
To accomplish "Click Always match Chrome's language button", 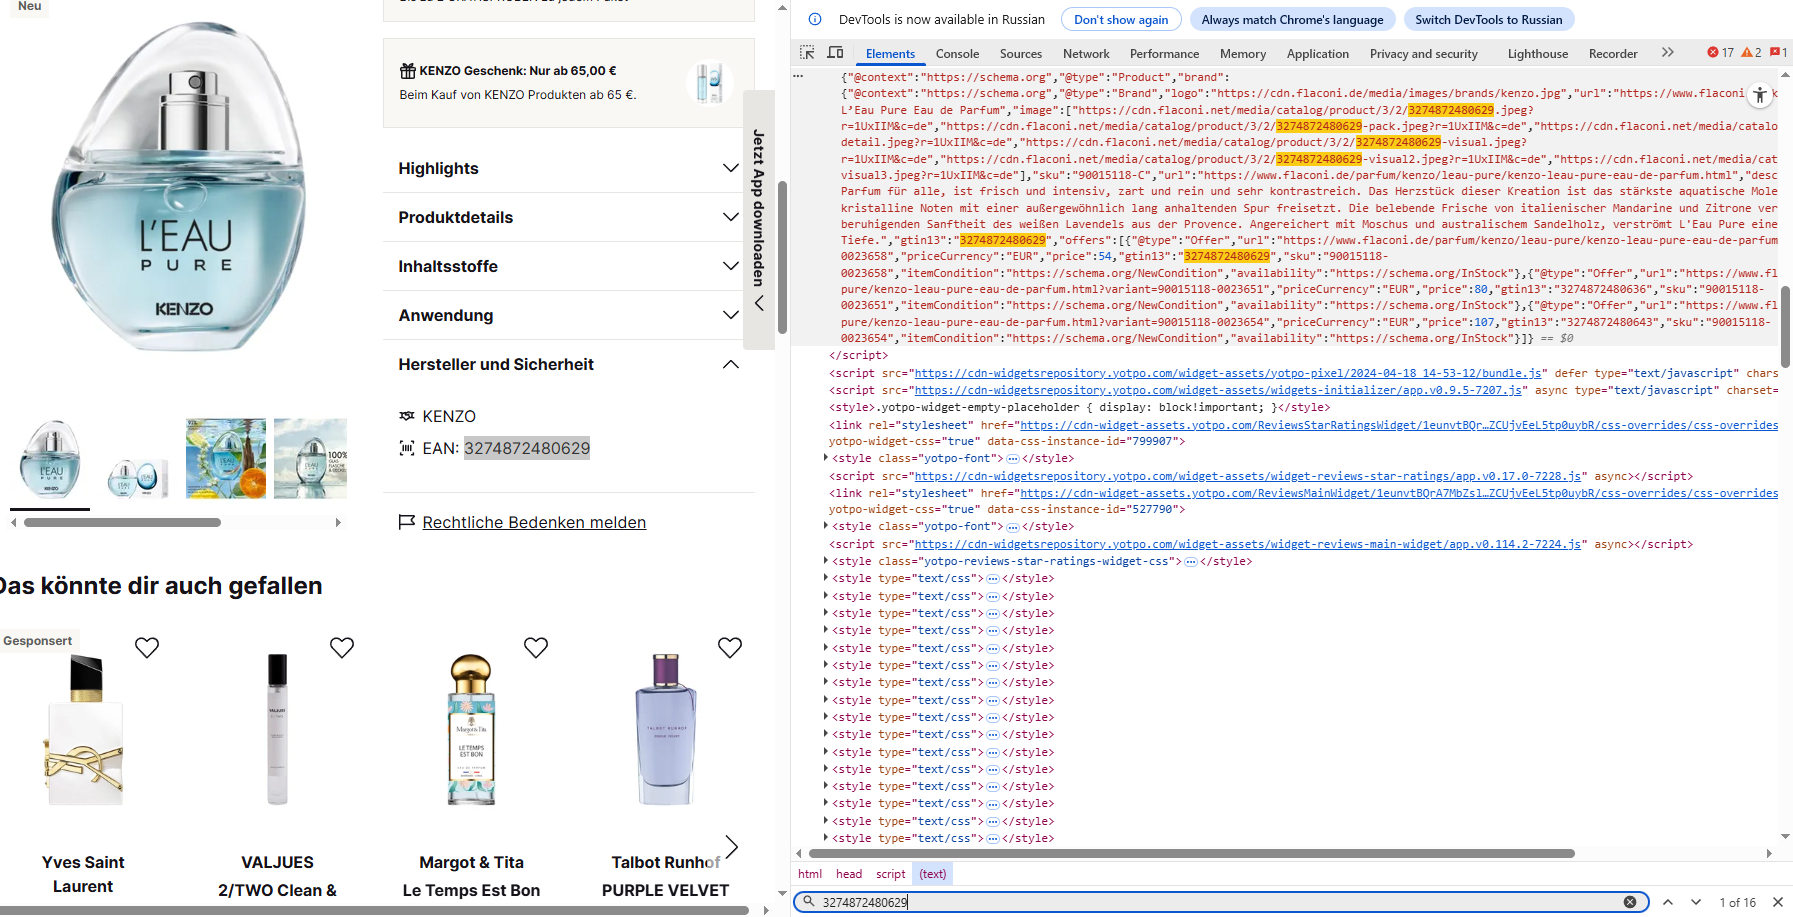I will pos(1292,19).
